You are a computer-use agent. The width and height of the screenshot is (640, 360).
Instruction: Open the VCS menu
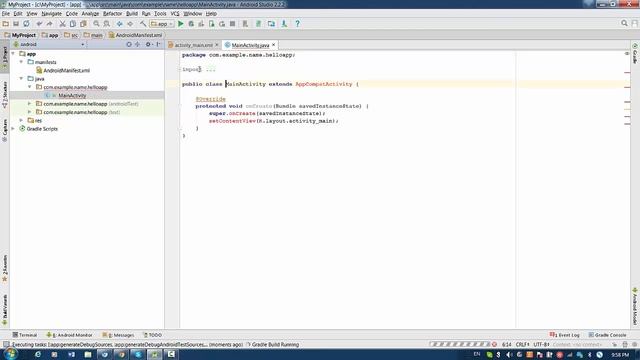tap(175, 13)
